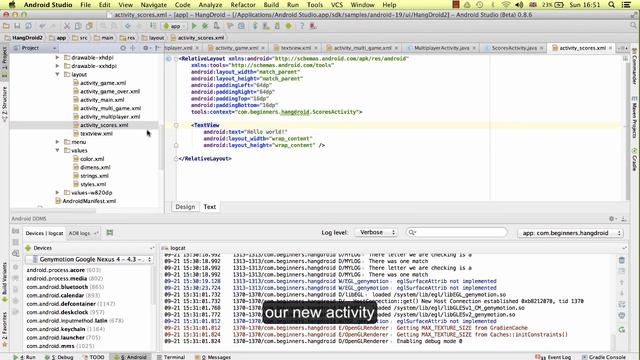The height and width of the screenshot is (360, 640).
Task: Expand the menu folder in tree
Action: pyautogui.click(x=58, y=142)
